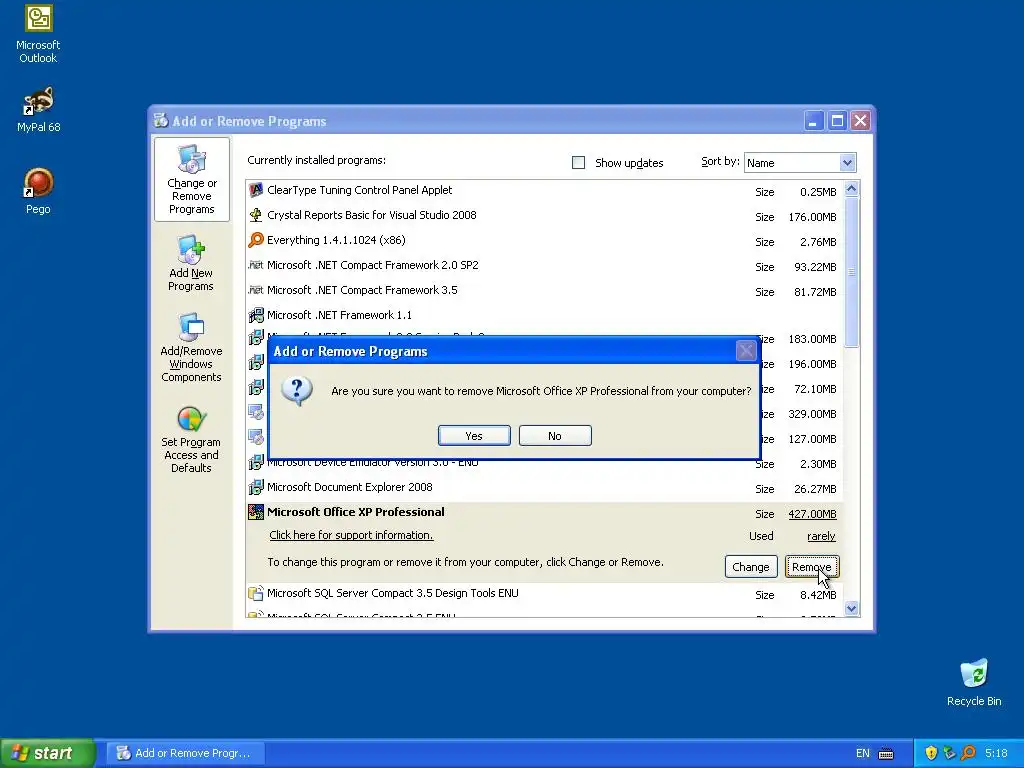This screenshot has width=1024, height=768.
Task: Click the EN language indicator
Action: click(x=863, y=753)
